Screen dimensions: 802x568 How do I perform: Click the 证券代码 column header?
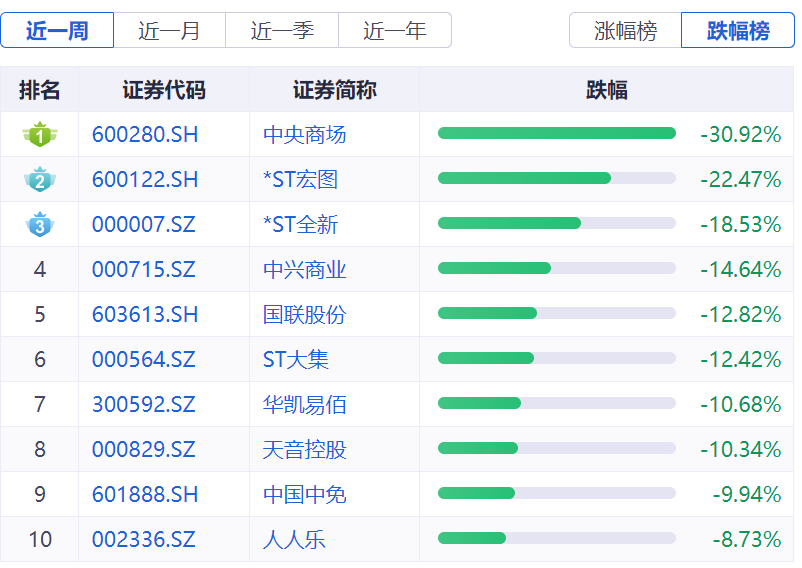click(164, 90)
